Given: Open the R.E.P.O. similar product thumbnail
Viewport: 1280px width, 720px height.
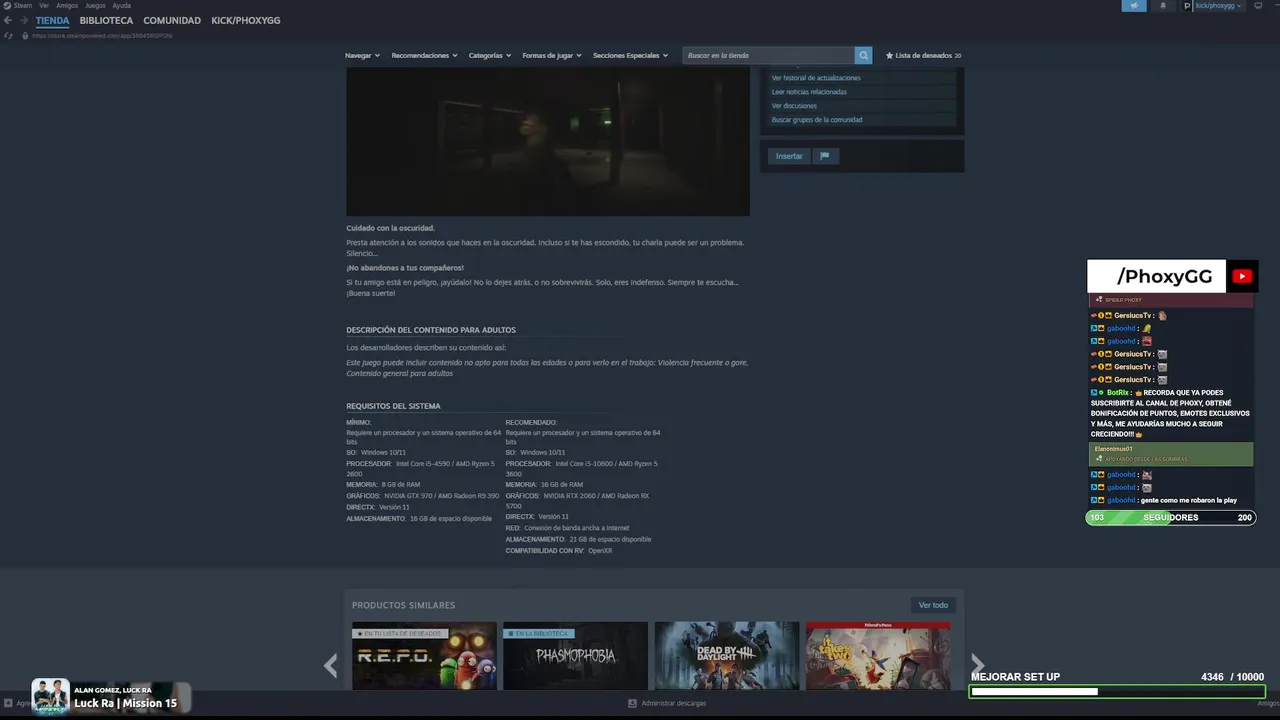Looking at the screenshot, I should [x=424, y=656].
